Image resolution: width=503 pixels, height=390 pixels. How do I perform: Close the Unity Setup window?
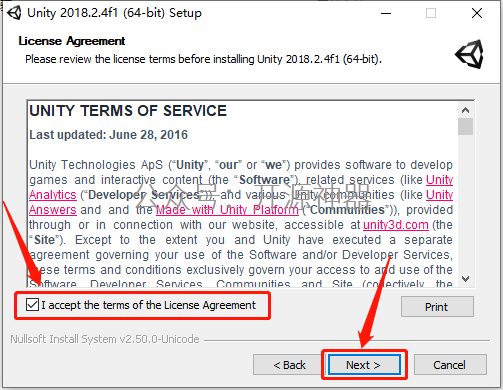[x=477, y=13]
